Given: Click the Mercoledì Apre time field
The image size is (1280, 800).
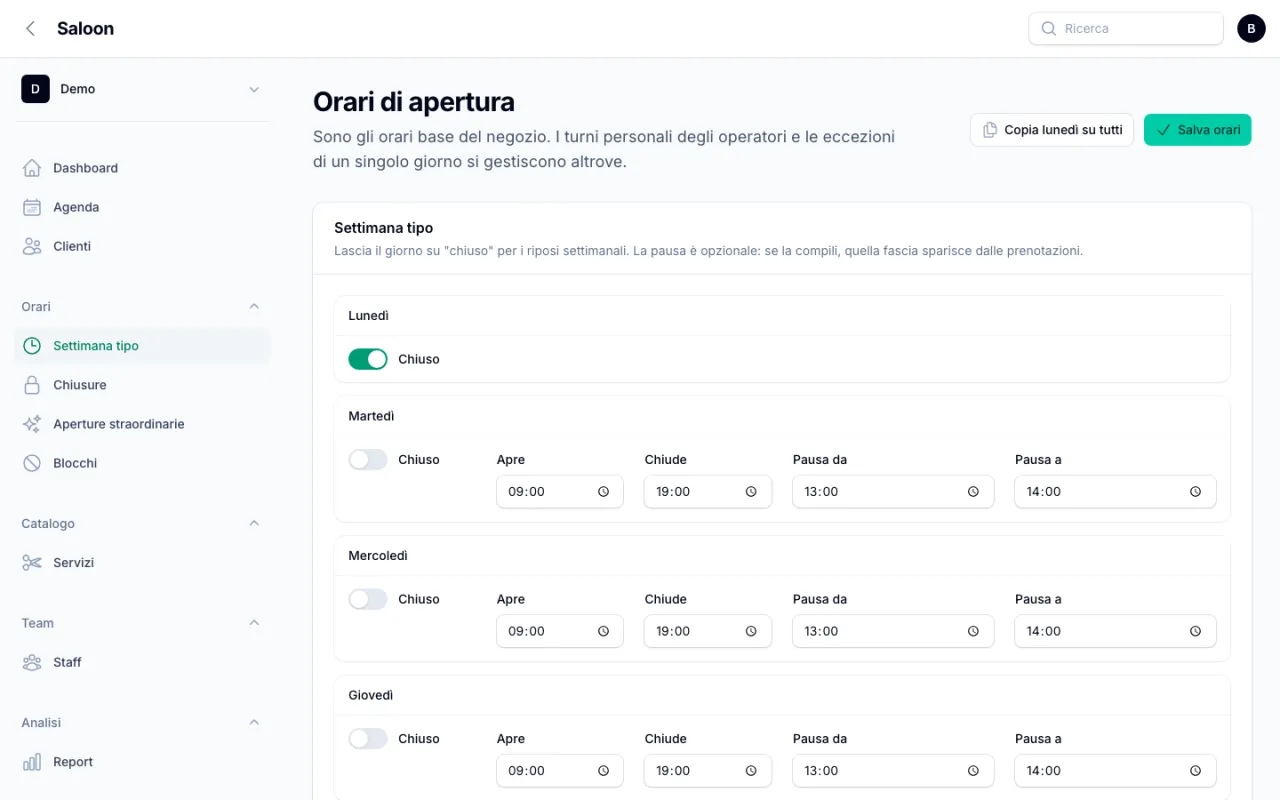Looking at the screenshot, I should coord(560,631).
